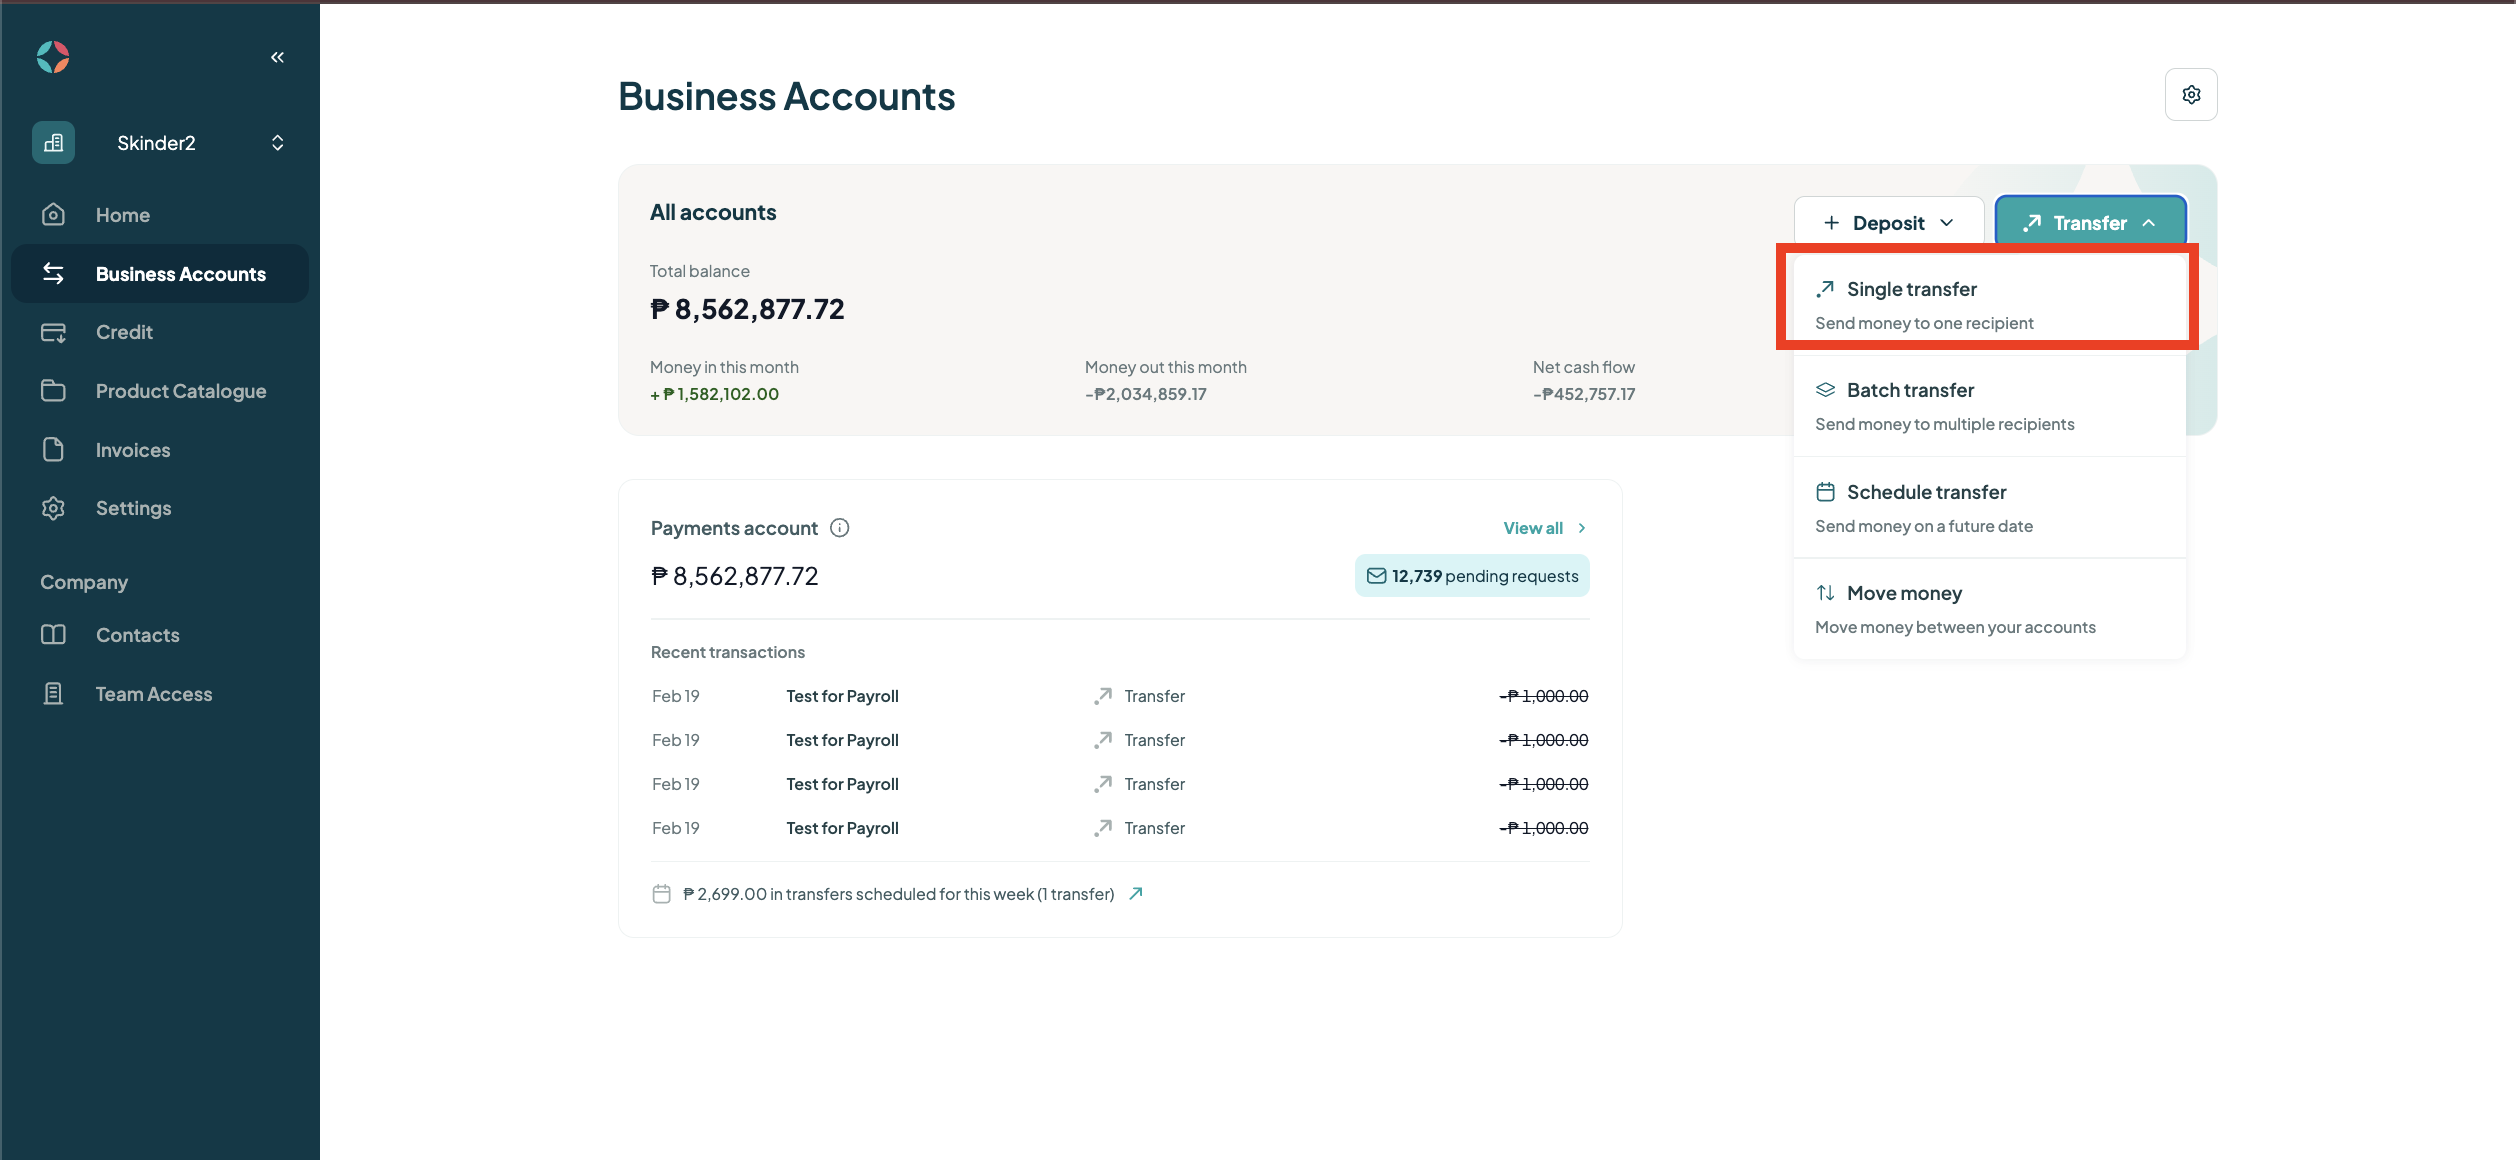
Task: Click the Skinder2 company building icon
Action: [53, 143]
